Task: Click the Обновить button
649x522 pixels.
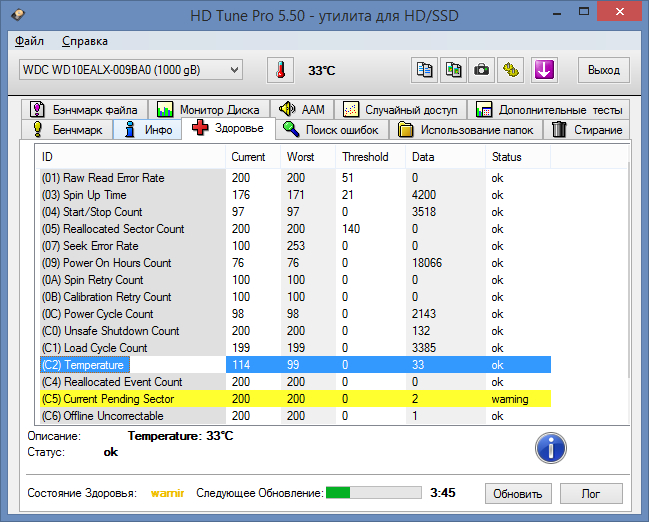Action: [518, 494]
